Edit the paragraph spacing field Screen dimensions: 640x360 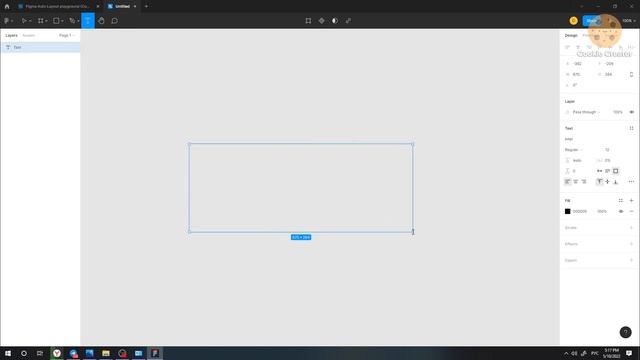pyautogui.click(x=576, y=171)
